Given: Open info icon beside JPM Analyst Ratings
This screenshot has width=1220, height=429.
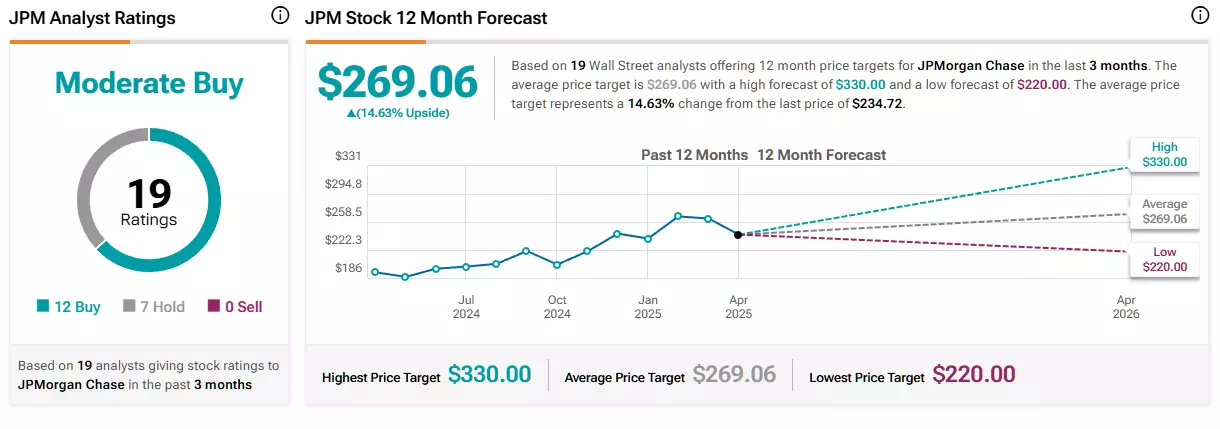Looking at the screenshot, I should (280, 16).
